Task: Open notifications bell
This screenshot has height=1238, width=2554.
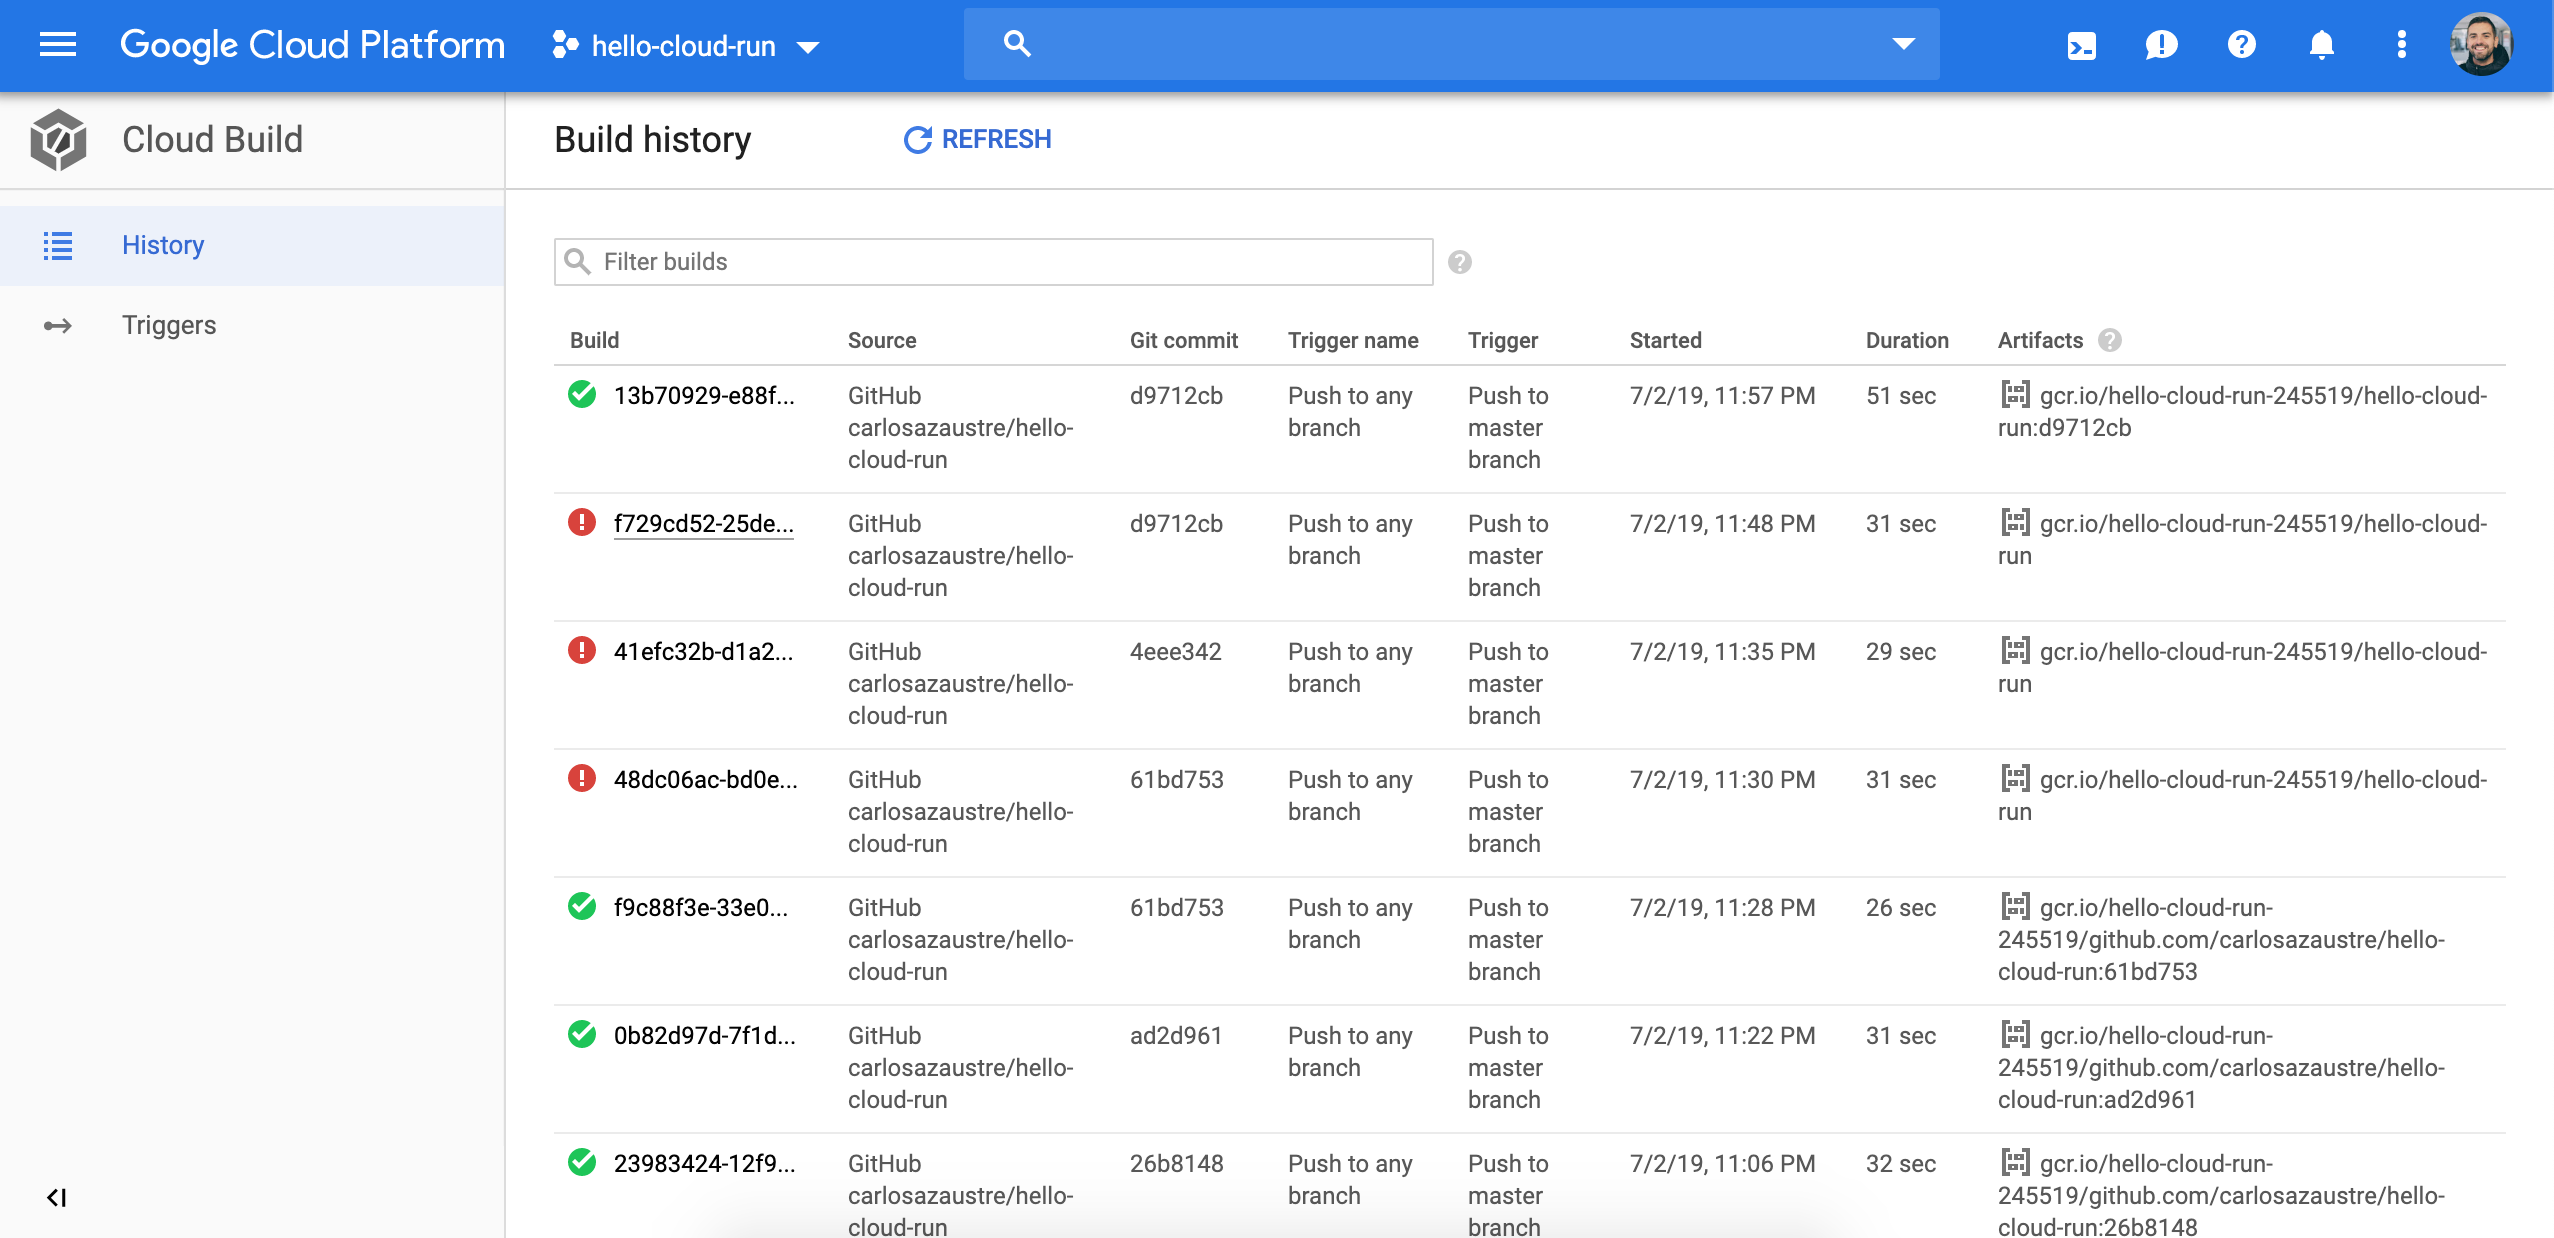Action: point(2322,45)
